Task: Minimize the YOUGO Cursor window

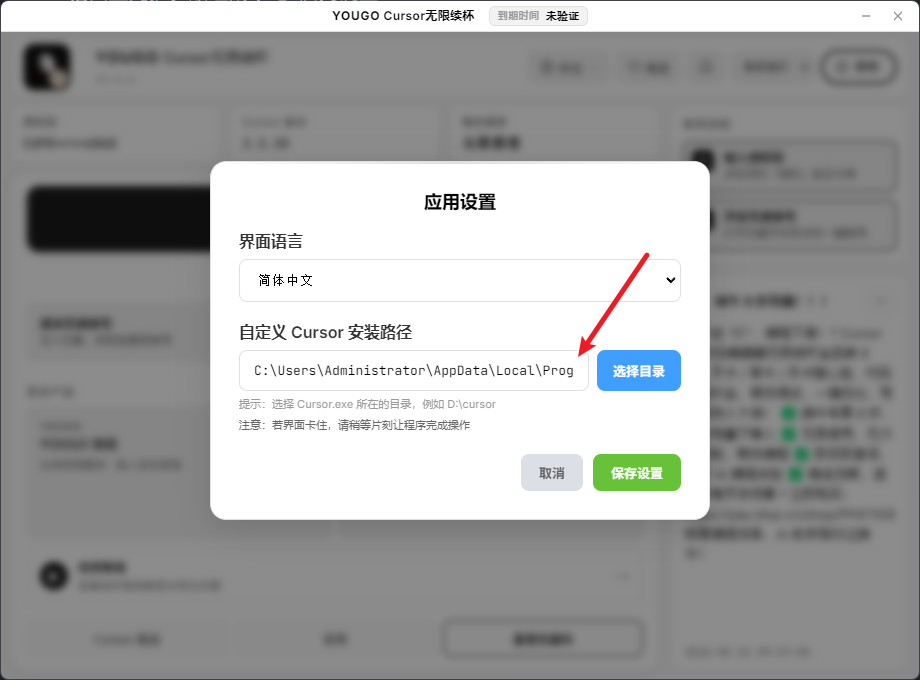Action: coord(865,16)
